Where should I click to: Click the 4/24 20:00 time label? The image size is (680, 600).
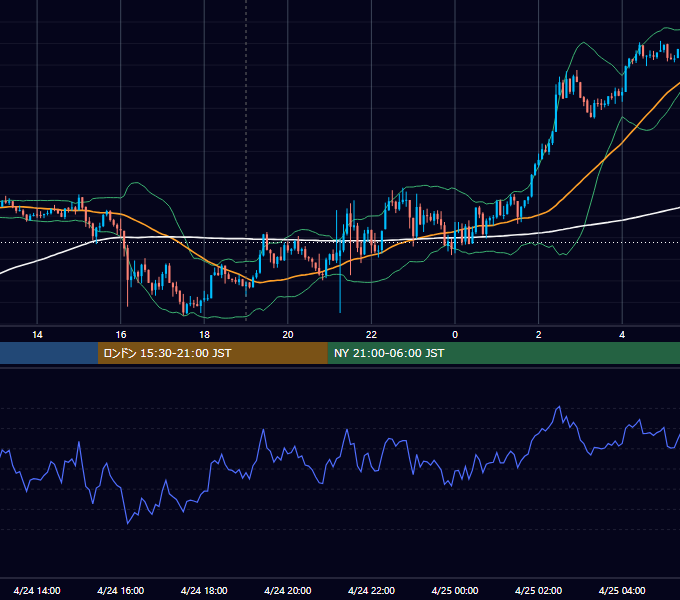pos(288,590)
